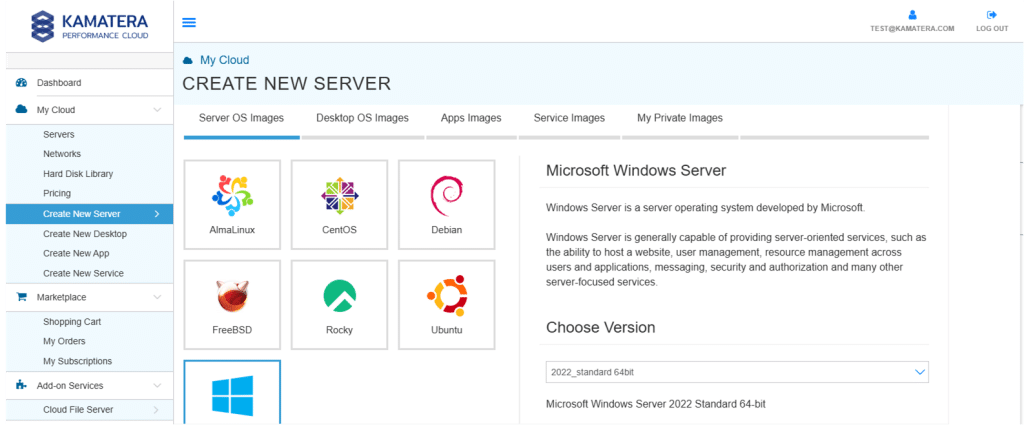Image resolution: width=1024 pixels, height=425 pixels.
Task: Pick the FreeBSD daemon logo tile
Action: point(232,305)
